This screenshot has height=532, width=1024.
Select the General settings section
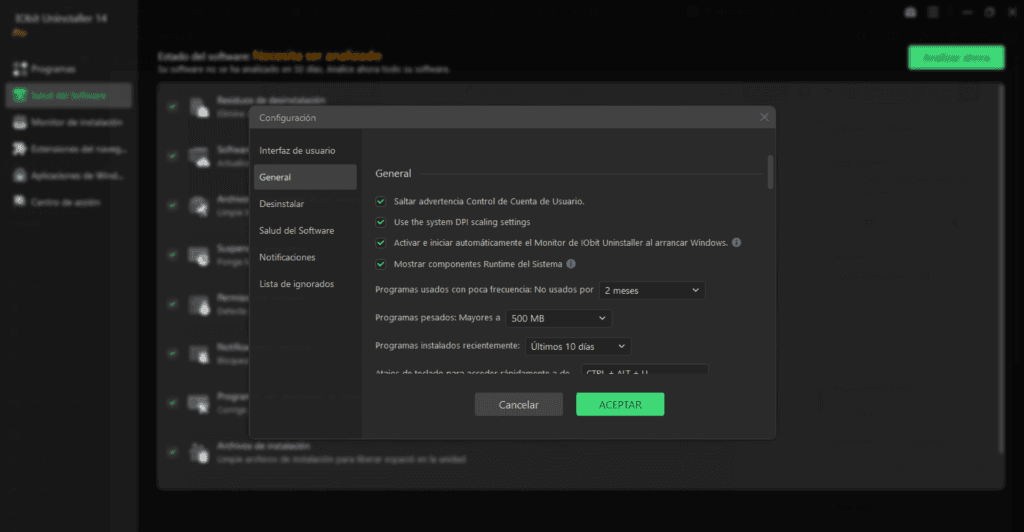tap(305, 177)
